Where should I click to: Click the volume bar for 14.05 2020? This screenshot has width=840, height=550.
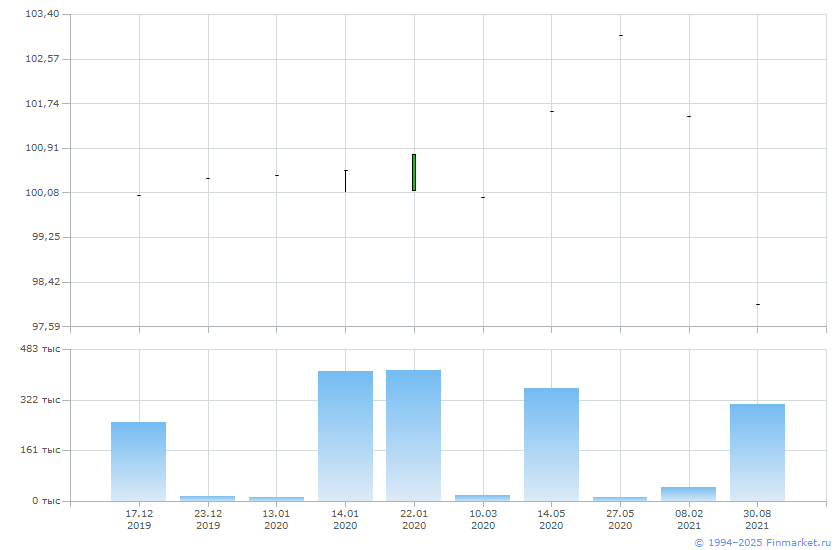551,444
